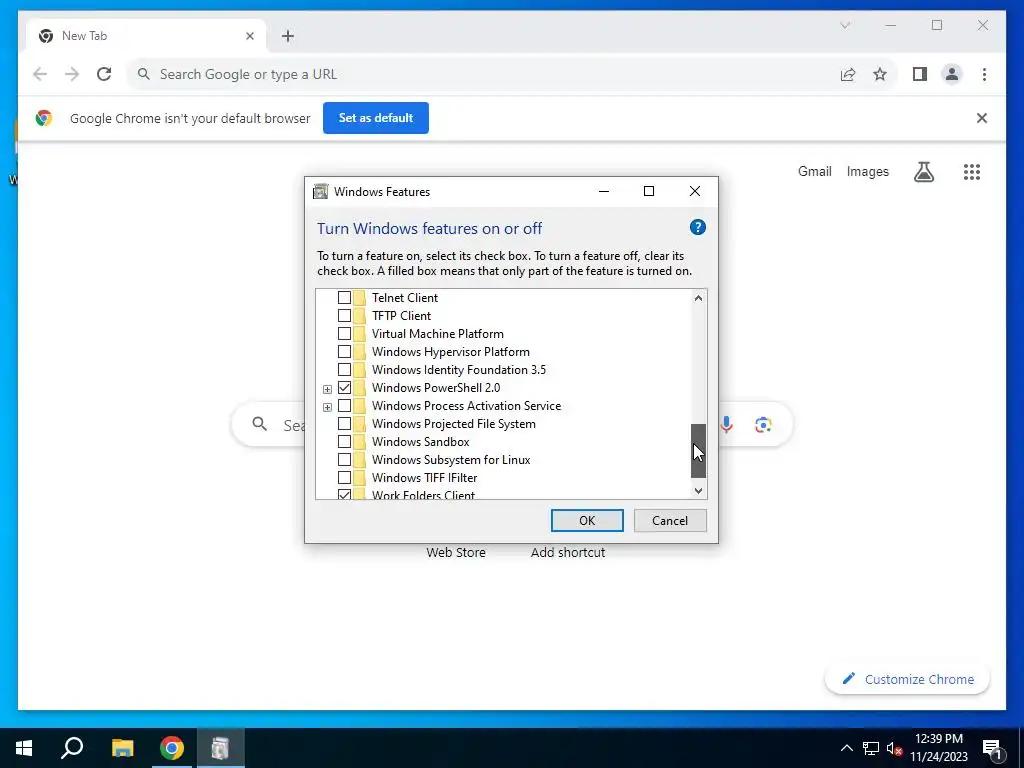Enable Windows Sandbox checkbox
Image resolution: width=1024 pixels, height=768 pixels.
coord(344,441)
